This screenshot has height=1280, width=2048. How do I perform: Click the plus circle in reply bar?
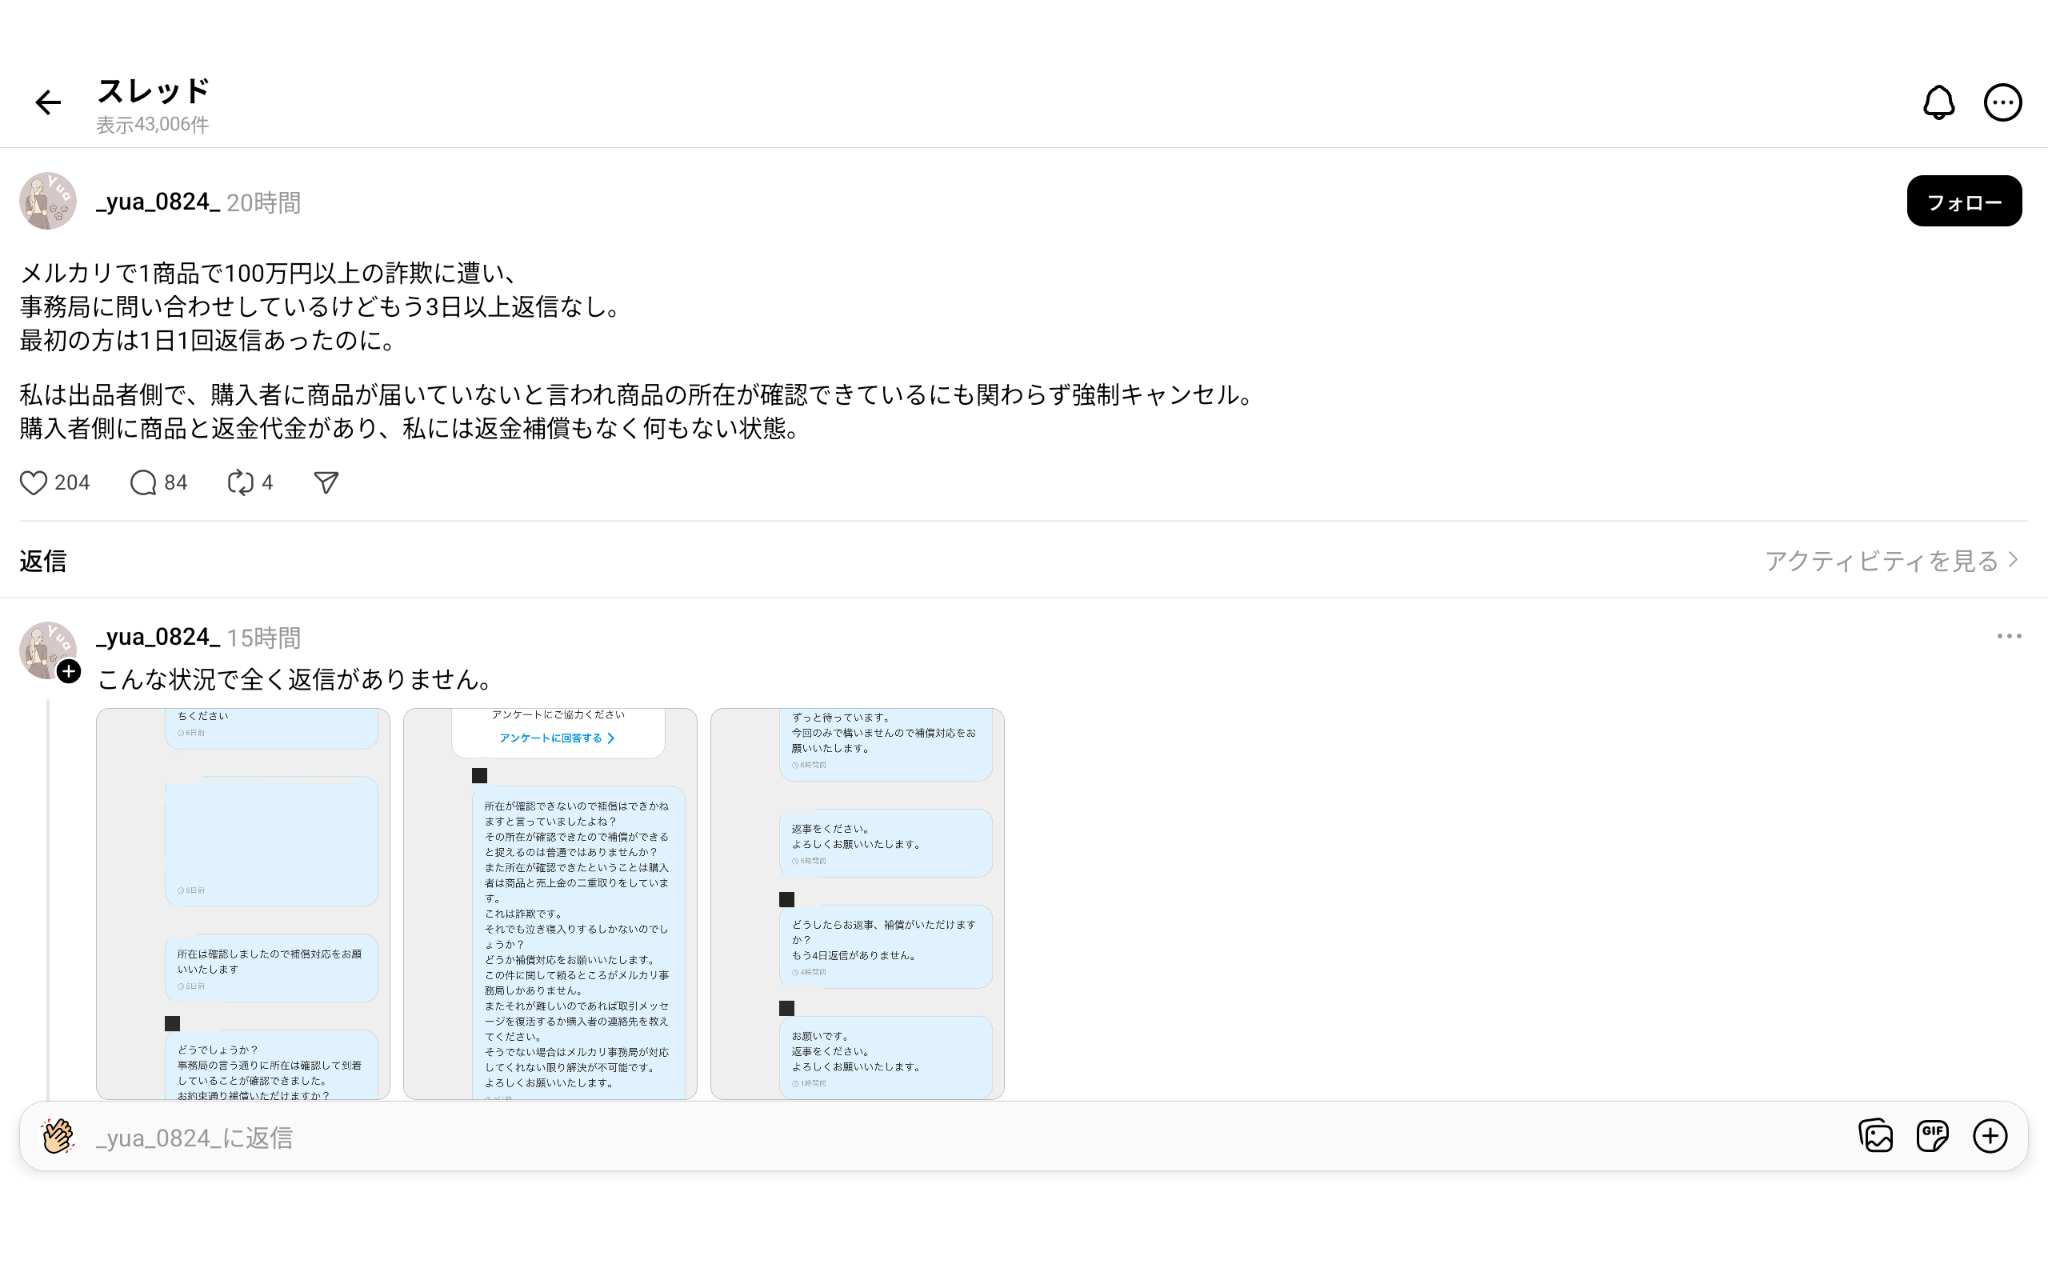click(1989, 1136)
